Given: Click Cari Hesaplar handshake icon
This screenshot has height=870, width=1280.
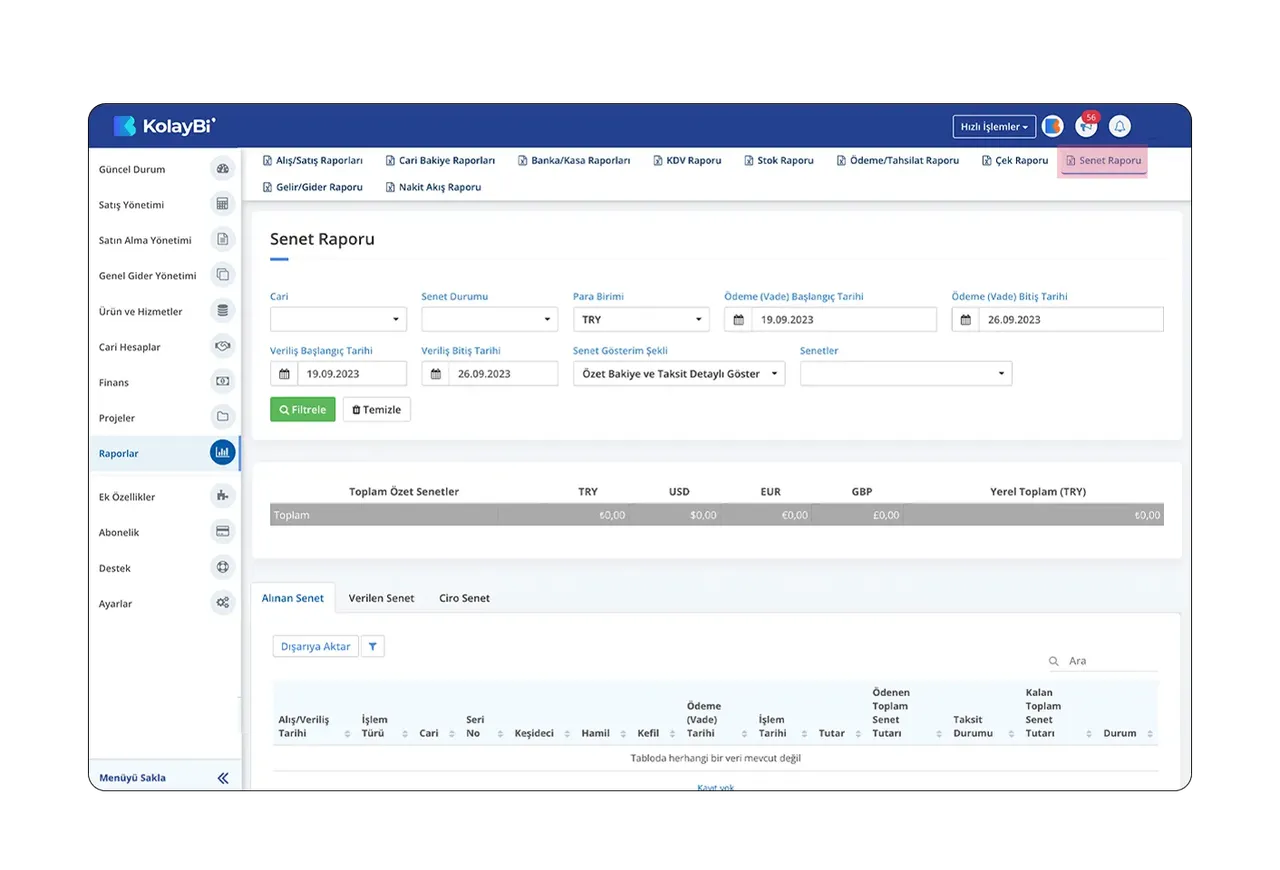Looking at the screenshot, I should pyautogui.click(x=222, y=346).
